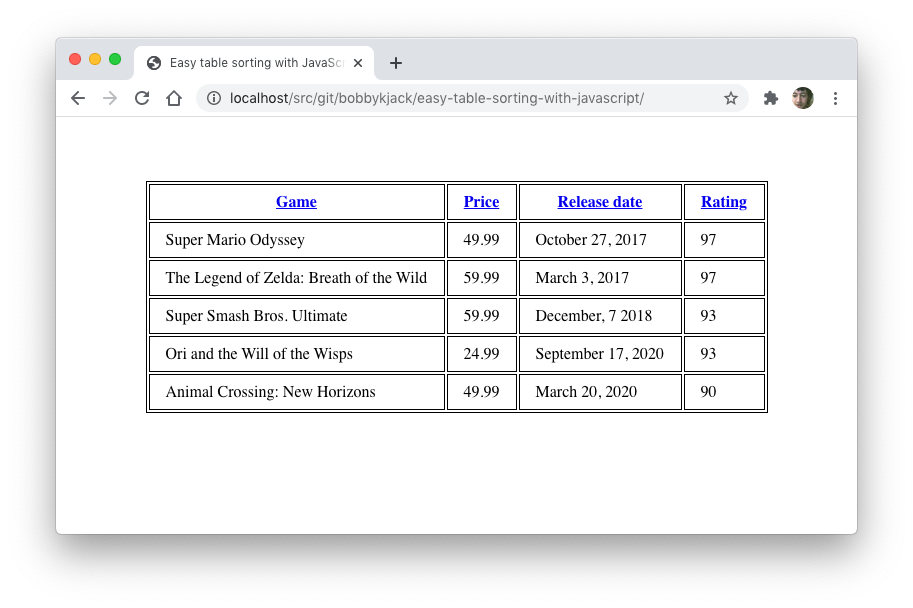View site information icon in address bar
913x608 pixels.
[214, 98]
